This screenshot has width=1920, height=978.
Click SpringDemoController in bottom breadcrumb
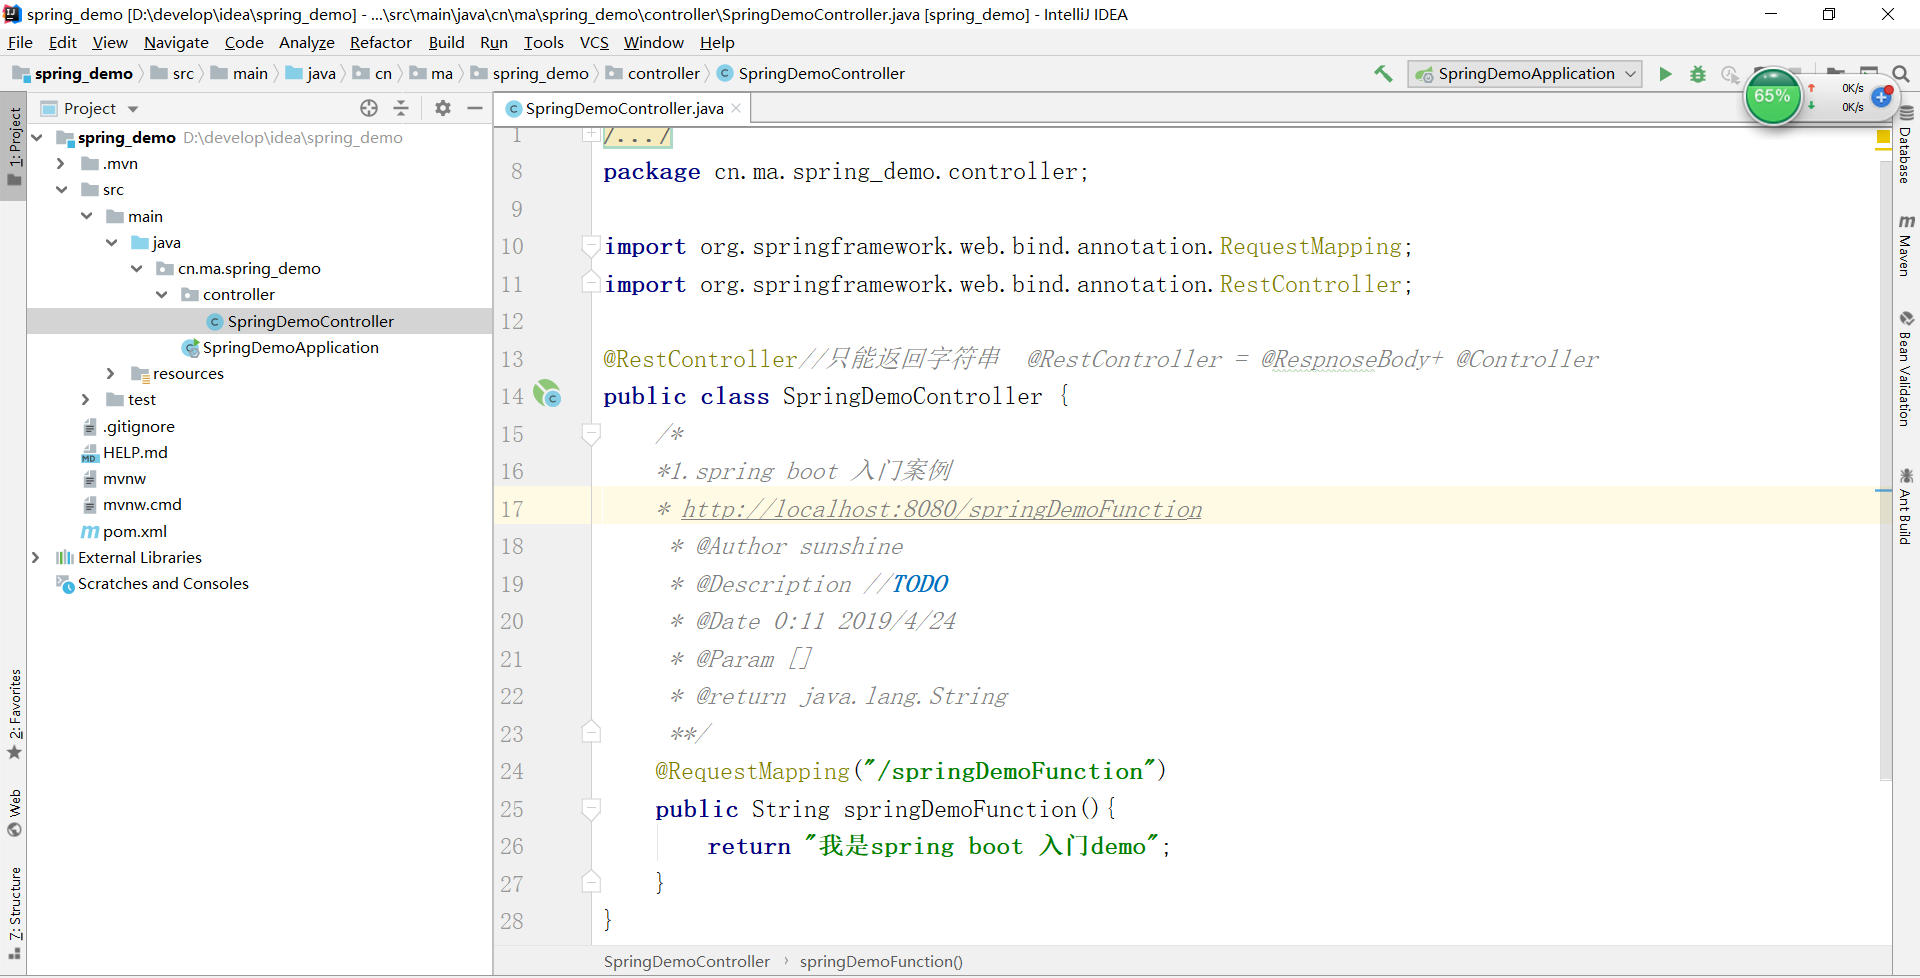[x=687, y=961]
